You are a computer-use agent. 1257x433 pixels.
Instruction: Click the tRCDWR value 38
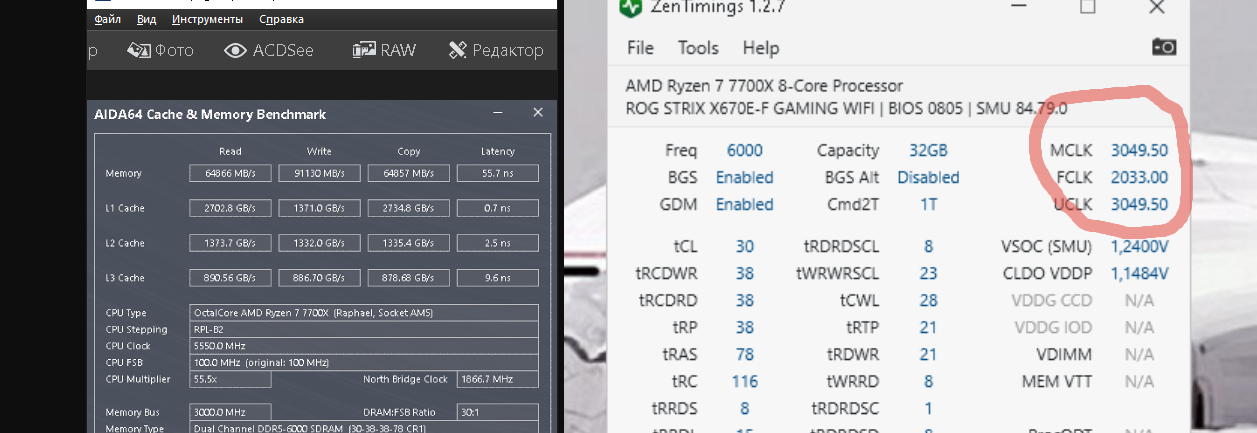point(745,273)
